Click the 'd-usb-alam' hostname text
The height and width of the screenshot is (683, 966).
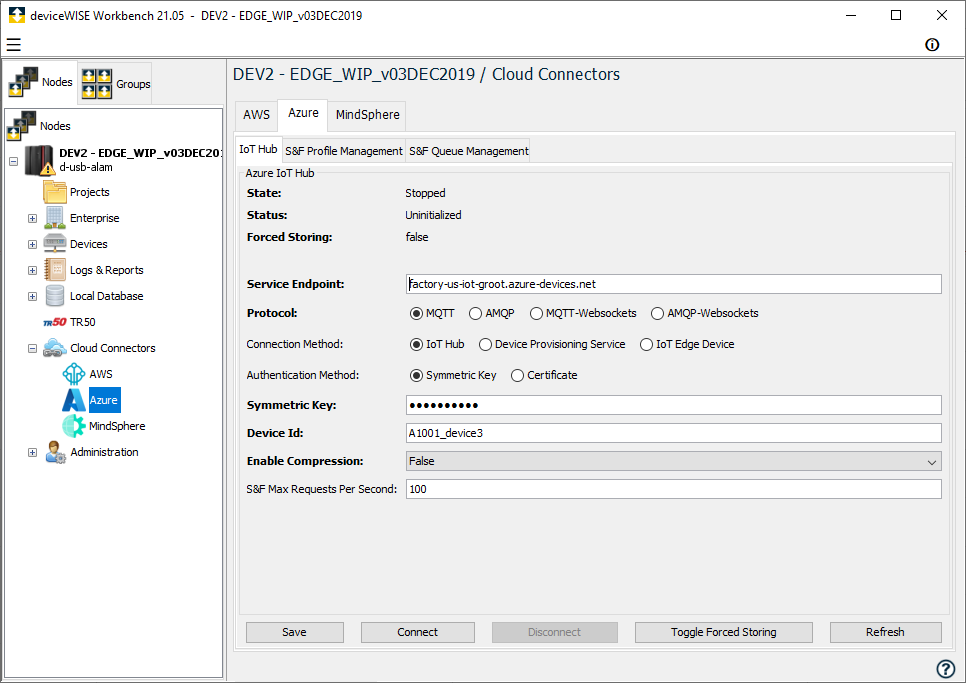pyautogui.click(x=86, y=168)
